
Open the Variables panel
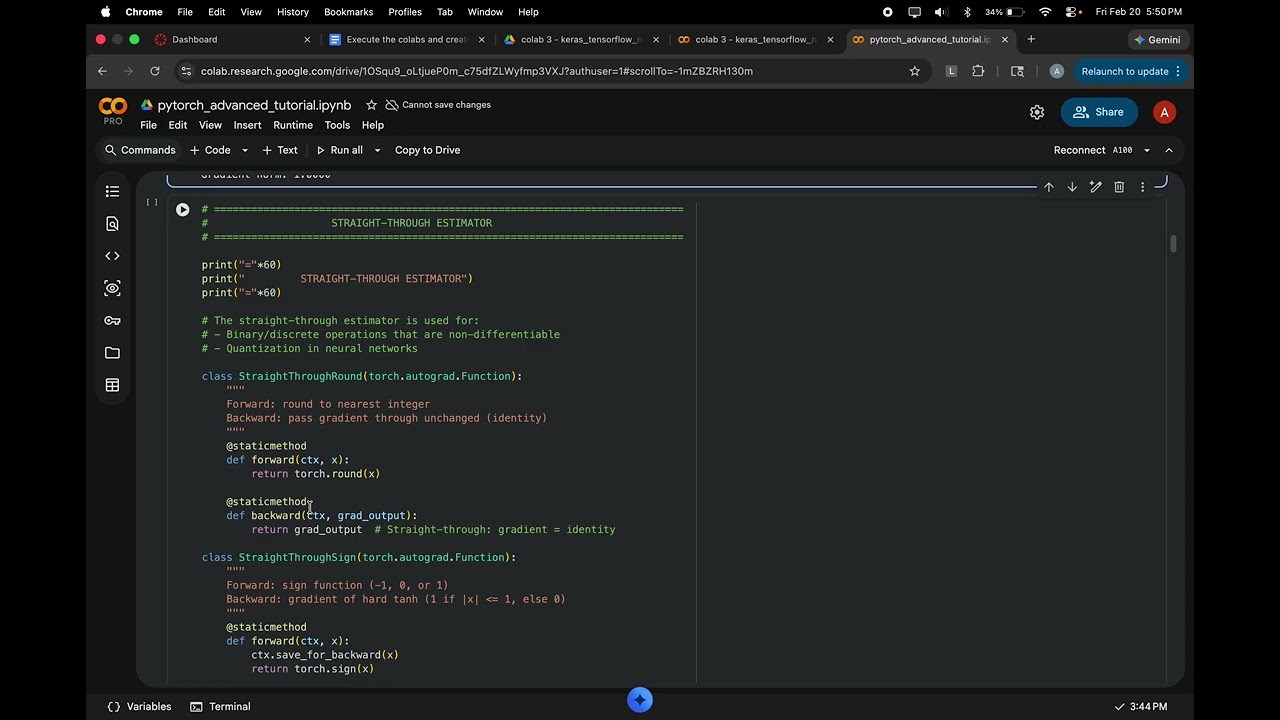point(139,706)
